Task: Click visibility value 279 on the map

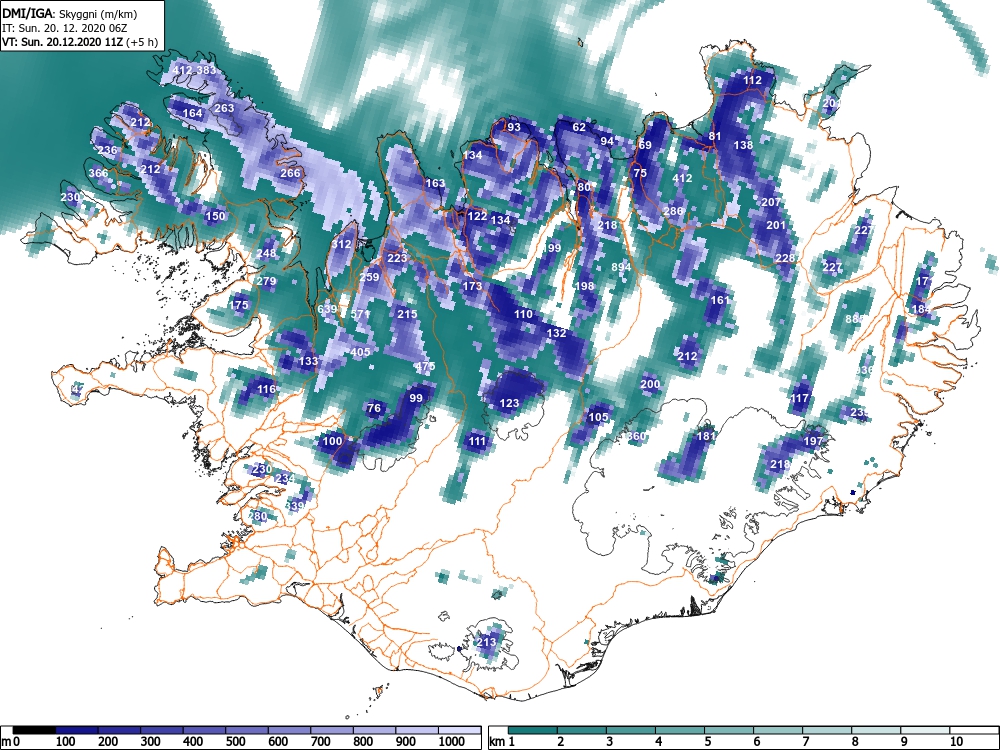Action: point(266,281)
